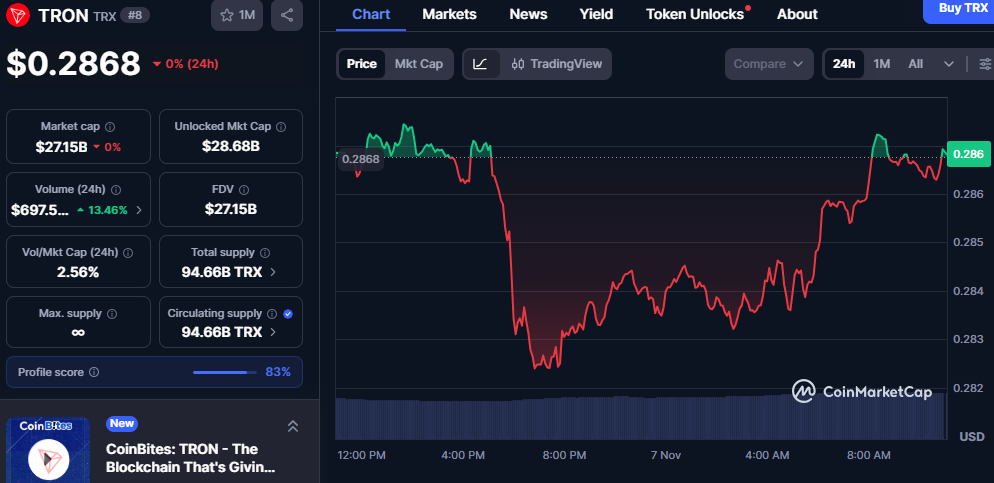Viewport: 994px width, 483px height.
Task: Switch chart to TradingView mode
Action: point(556,64)
